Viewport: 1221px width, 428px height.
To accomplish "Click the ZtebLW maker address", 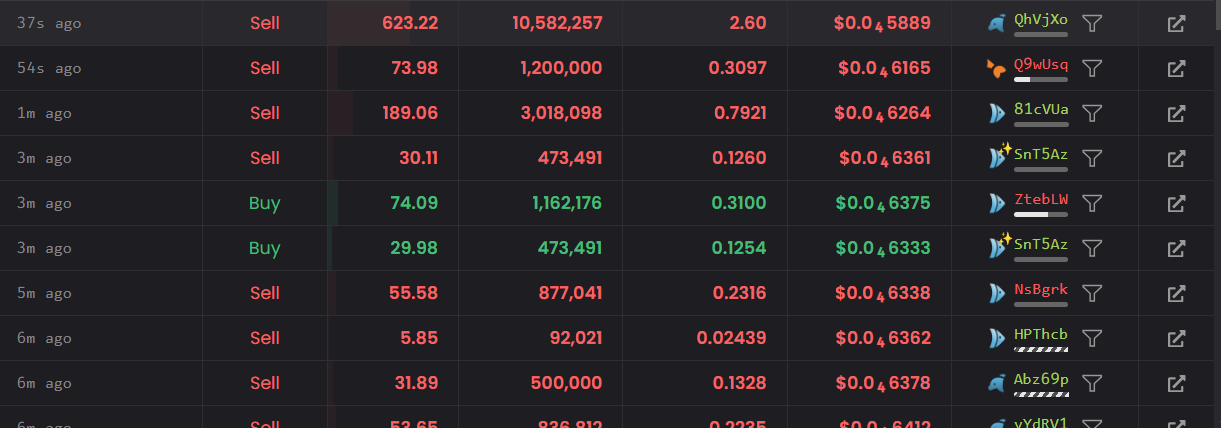I will pyautogui.click(x=1040, y=199).
